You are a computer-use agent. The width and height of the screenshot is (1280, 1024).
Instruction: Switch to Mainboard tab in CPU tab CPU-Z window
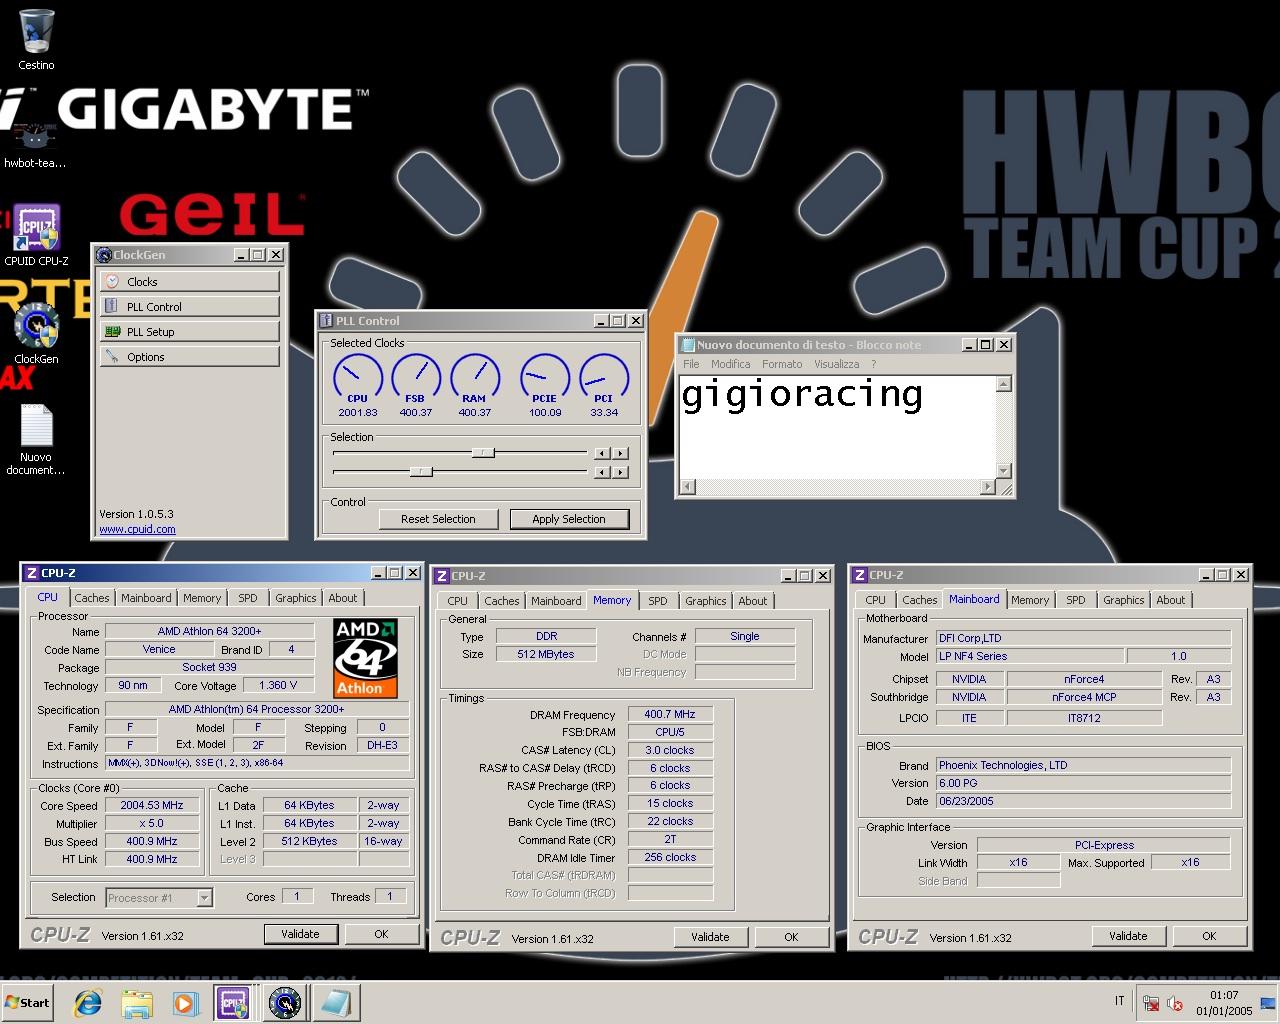tap(146, 598)
